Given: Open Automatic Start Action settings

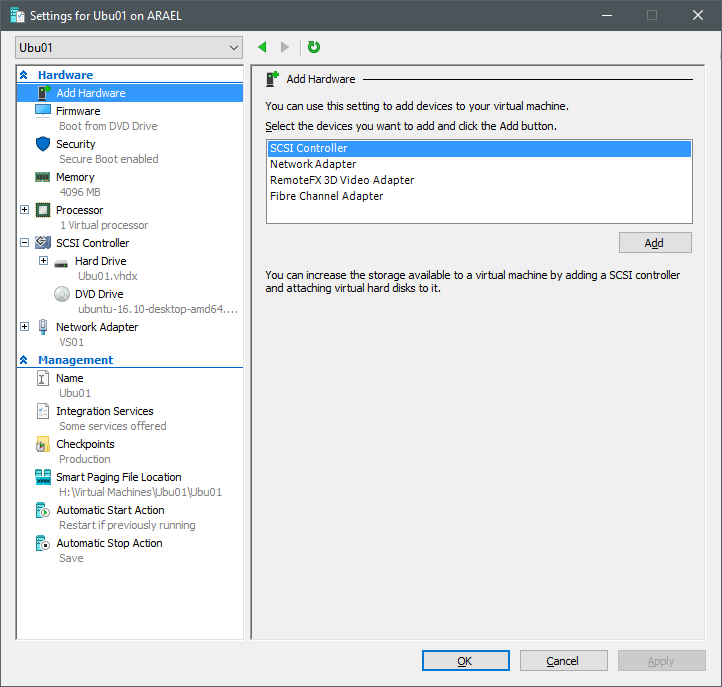Looking at the screenshot, I should pyautogui.click(x=110, y=510).
